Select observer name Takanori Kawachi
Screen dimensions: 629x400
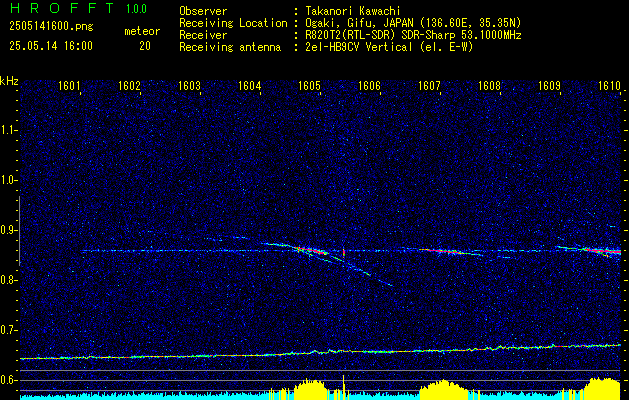click(x=353, y=11)
